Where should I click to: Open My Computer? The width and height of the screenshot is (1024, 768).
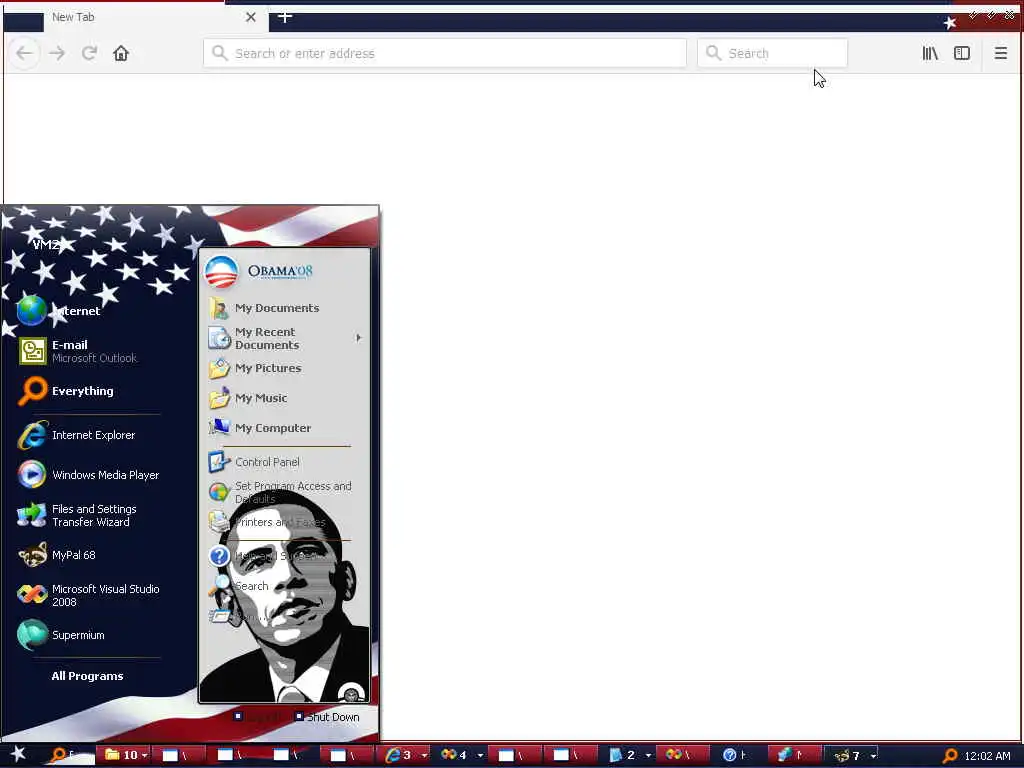click(x=260, y=428)
